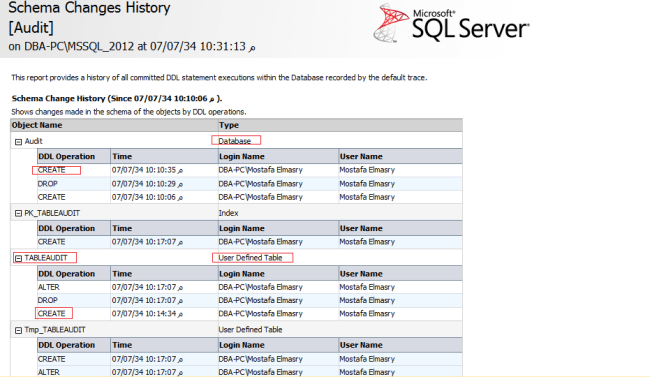Click CREATE operation at 10:14:34 under TABLEAUDIT

coord(51,314)
